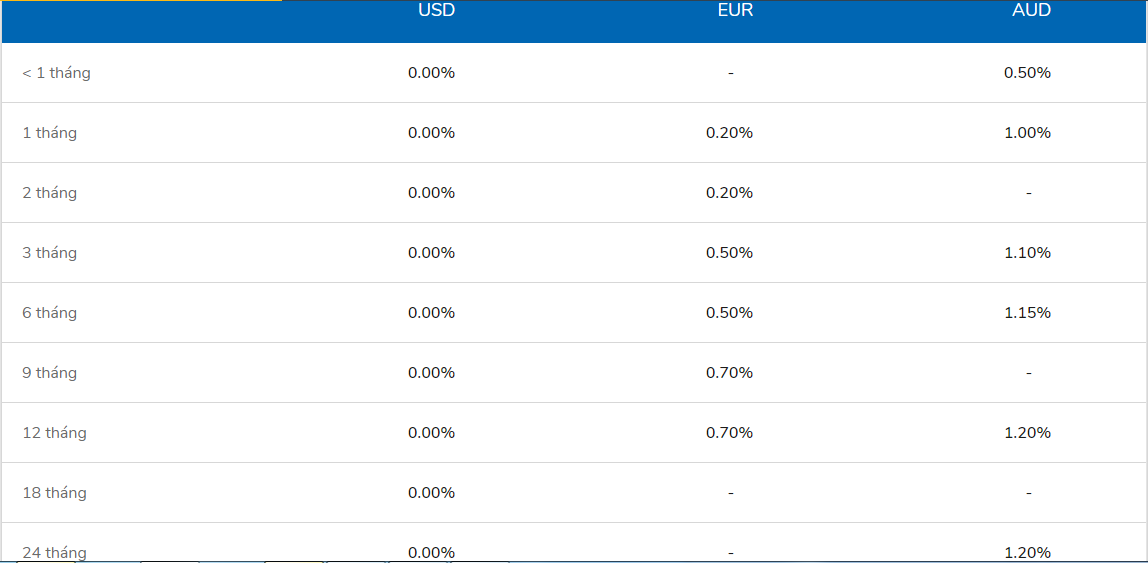Select the "2 tháng" term label
The image size is (1148, 563).
pyautogui.click(x=49, y=193)
